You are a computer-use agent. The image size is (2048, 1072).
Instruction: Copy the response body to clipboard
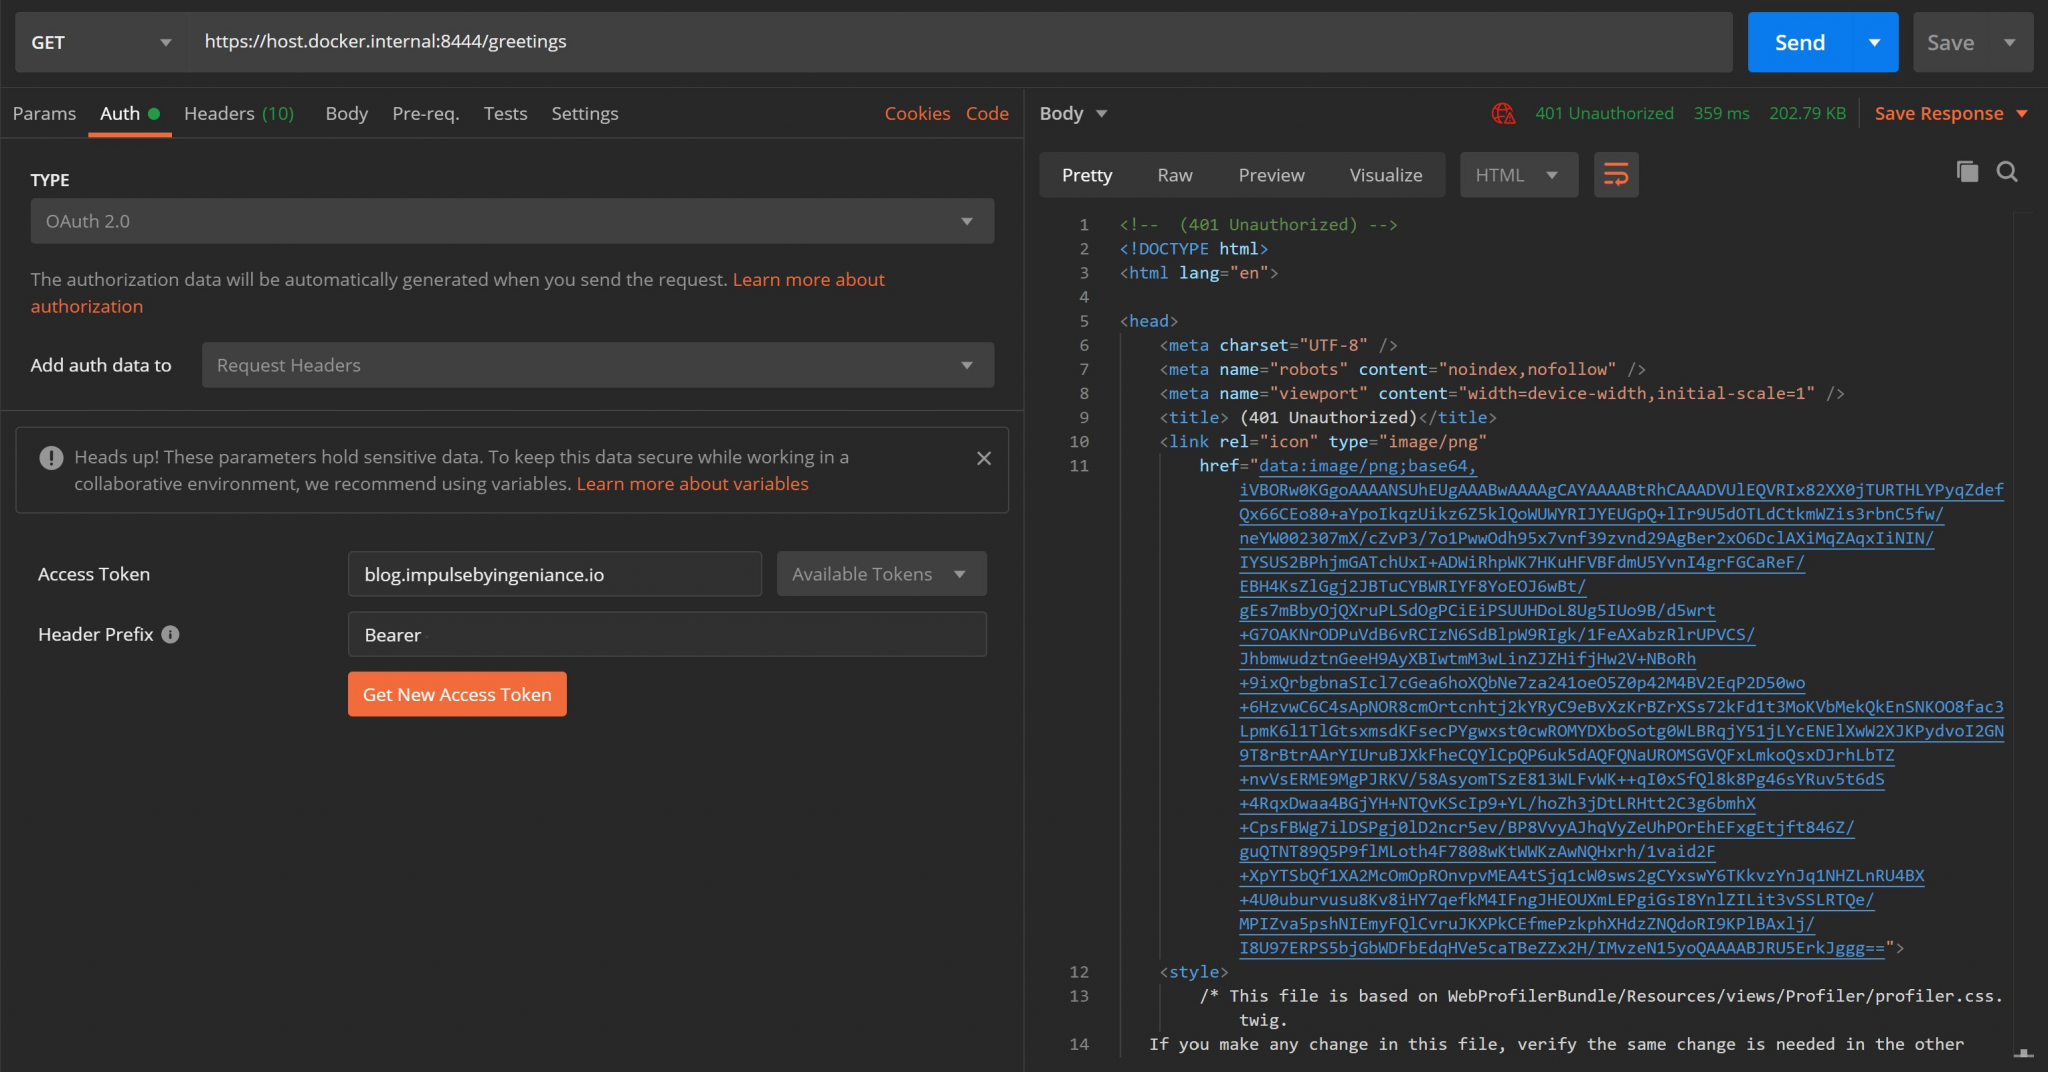[1967, 172]
